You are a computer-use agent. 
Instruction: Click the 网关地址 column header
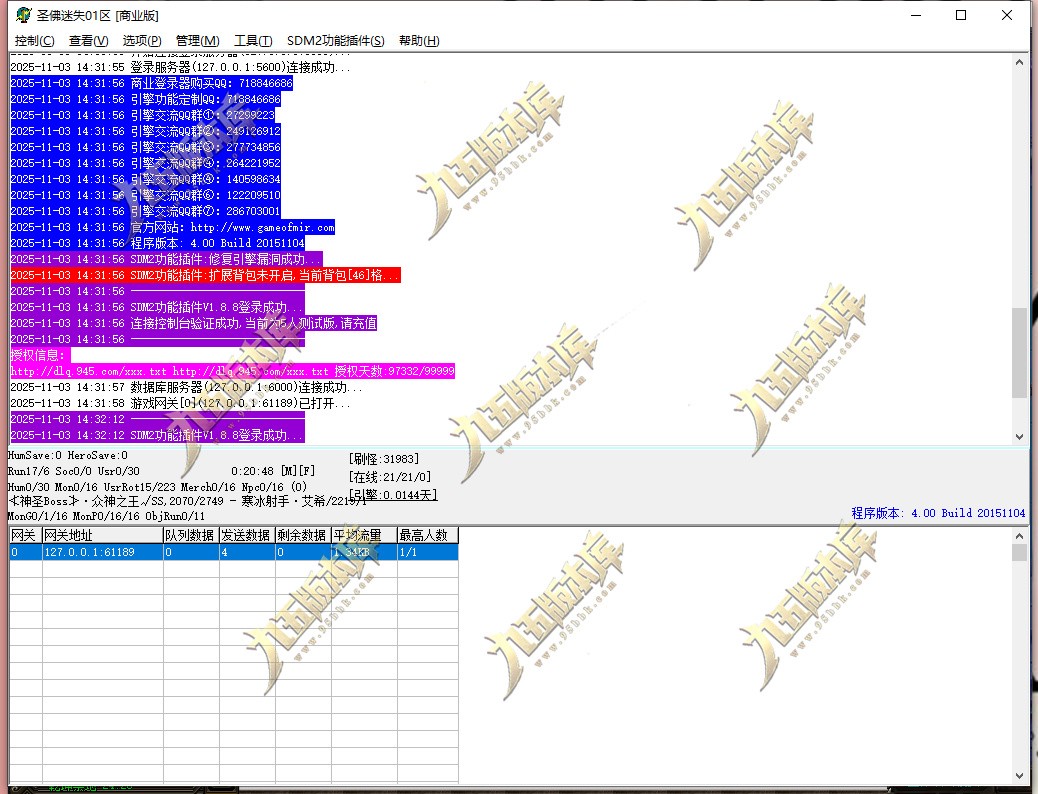[103, 535]
